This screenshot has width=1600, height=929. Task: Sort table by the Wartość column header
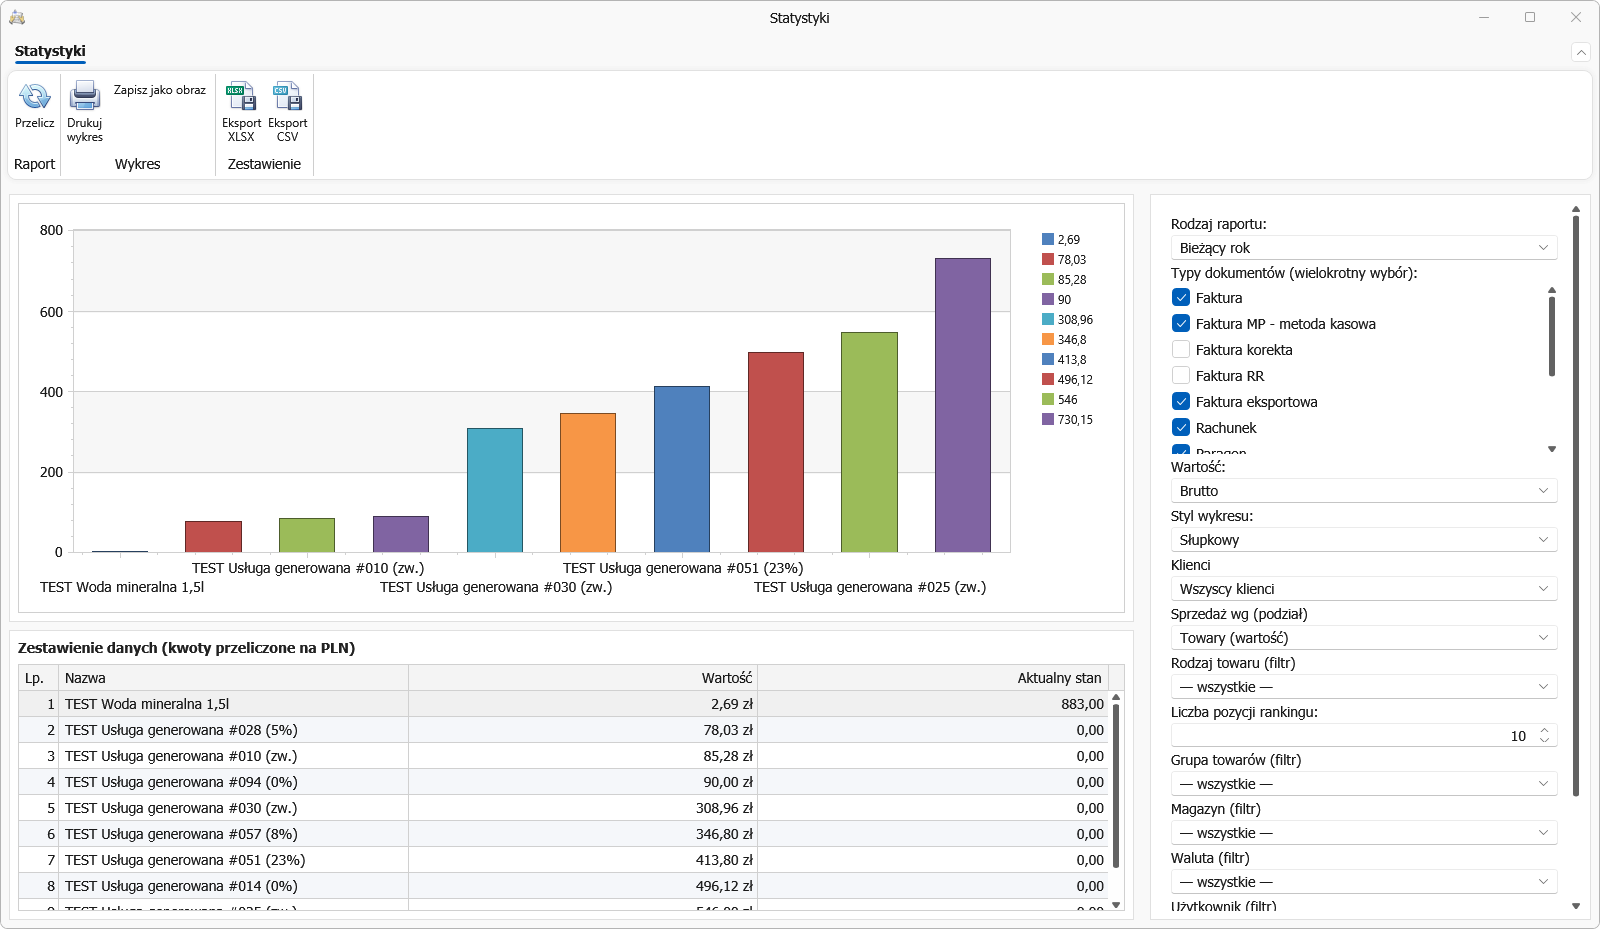click(x=583, y=678)
